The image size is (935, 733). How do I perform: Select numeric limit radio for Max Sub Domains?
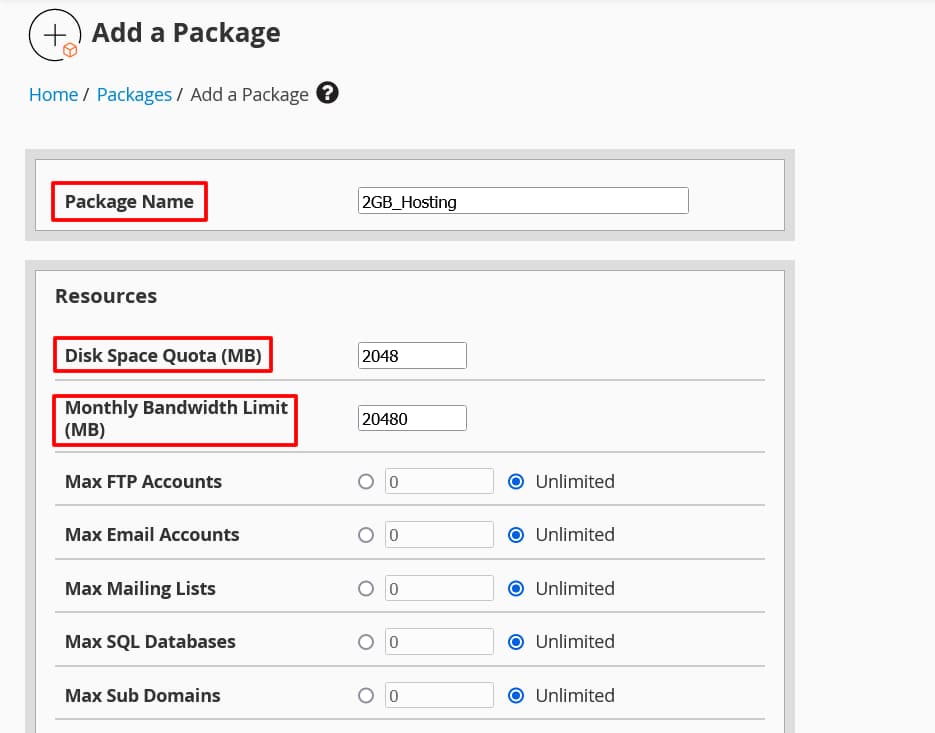pos(366,695)
